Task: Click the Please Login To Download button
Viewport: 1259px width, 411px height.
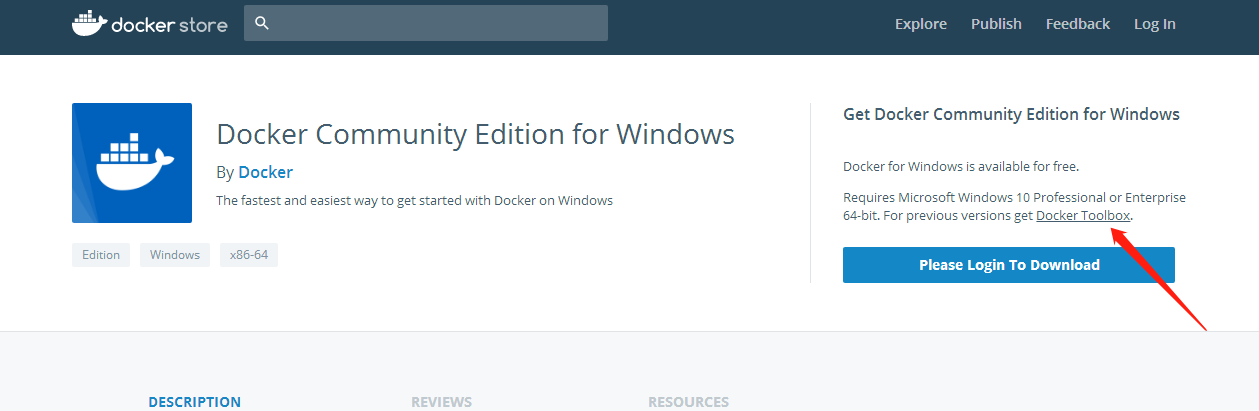Action: (1009, 265)
